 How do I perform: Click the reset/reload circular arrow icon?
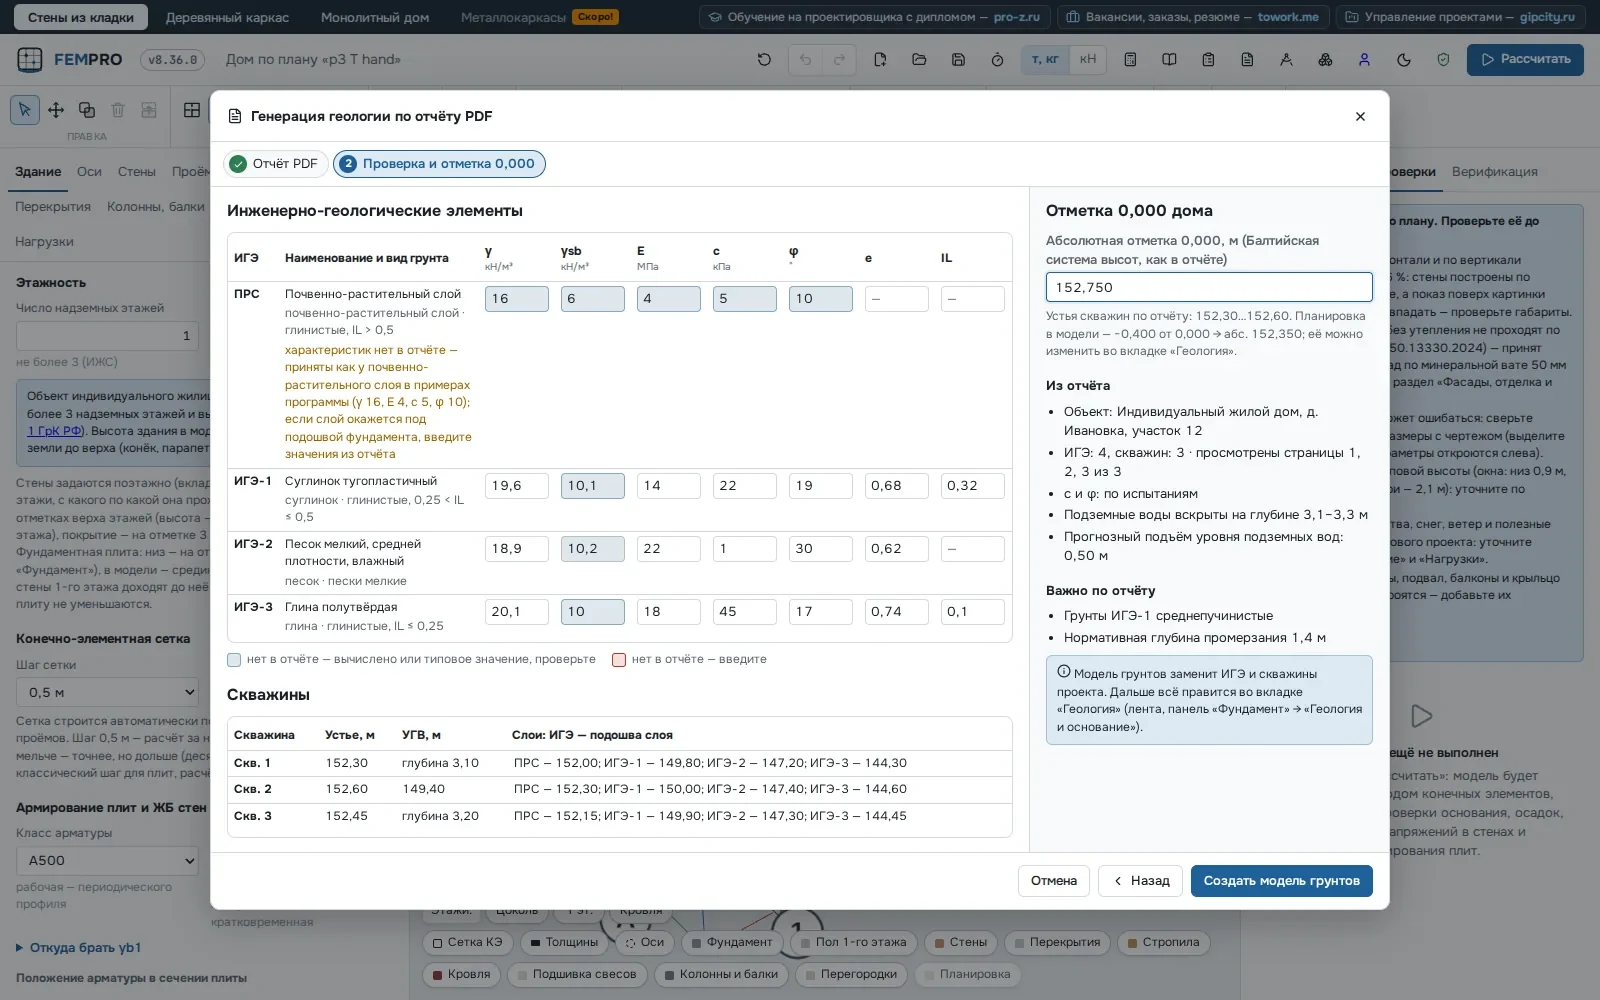pyautogui.click(x=764, y=60)
